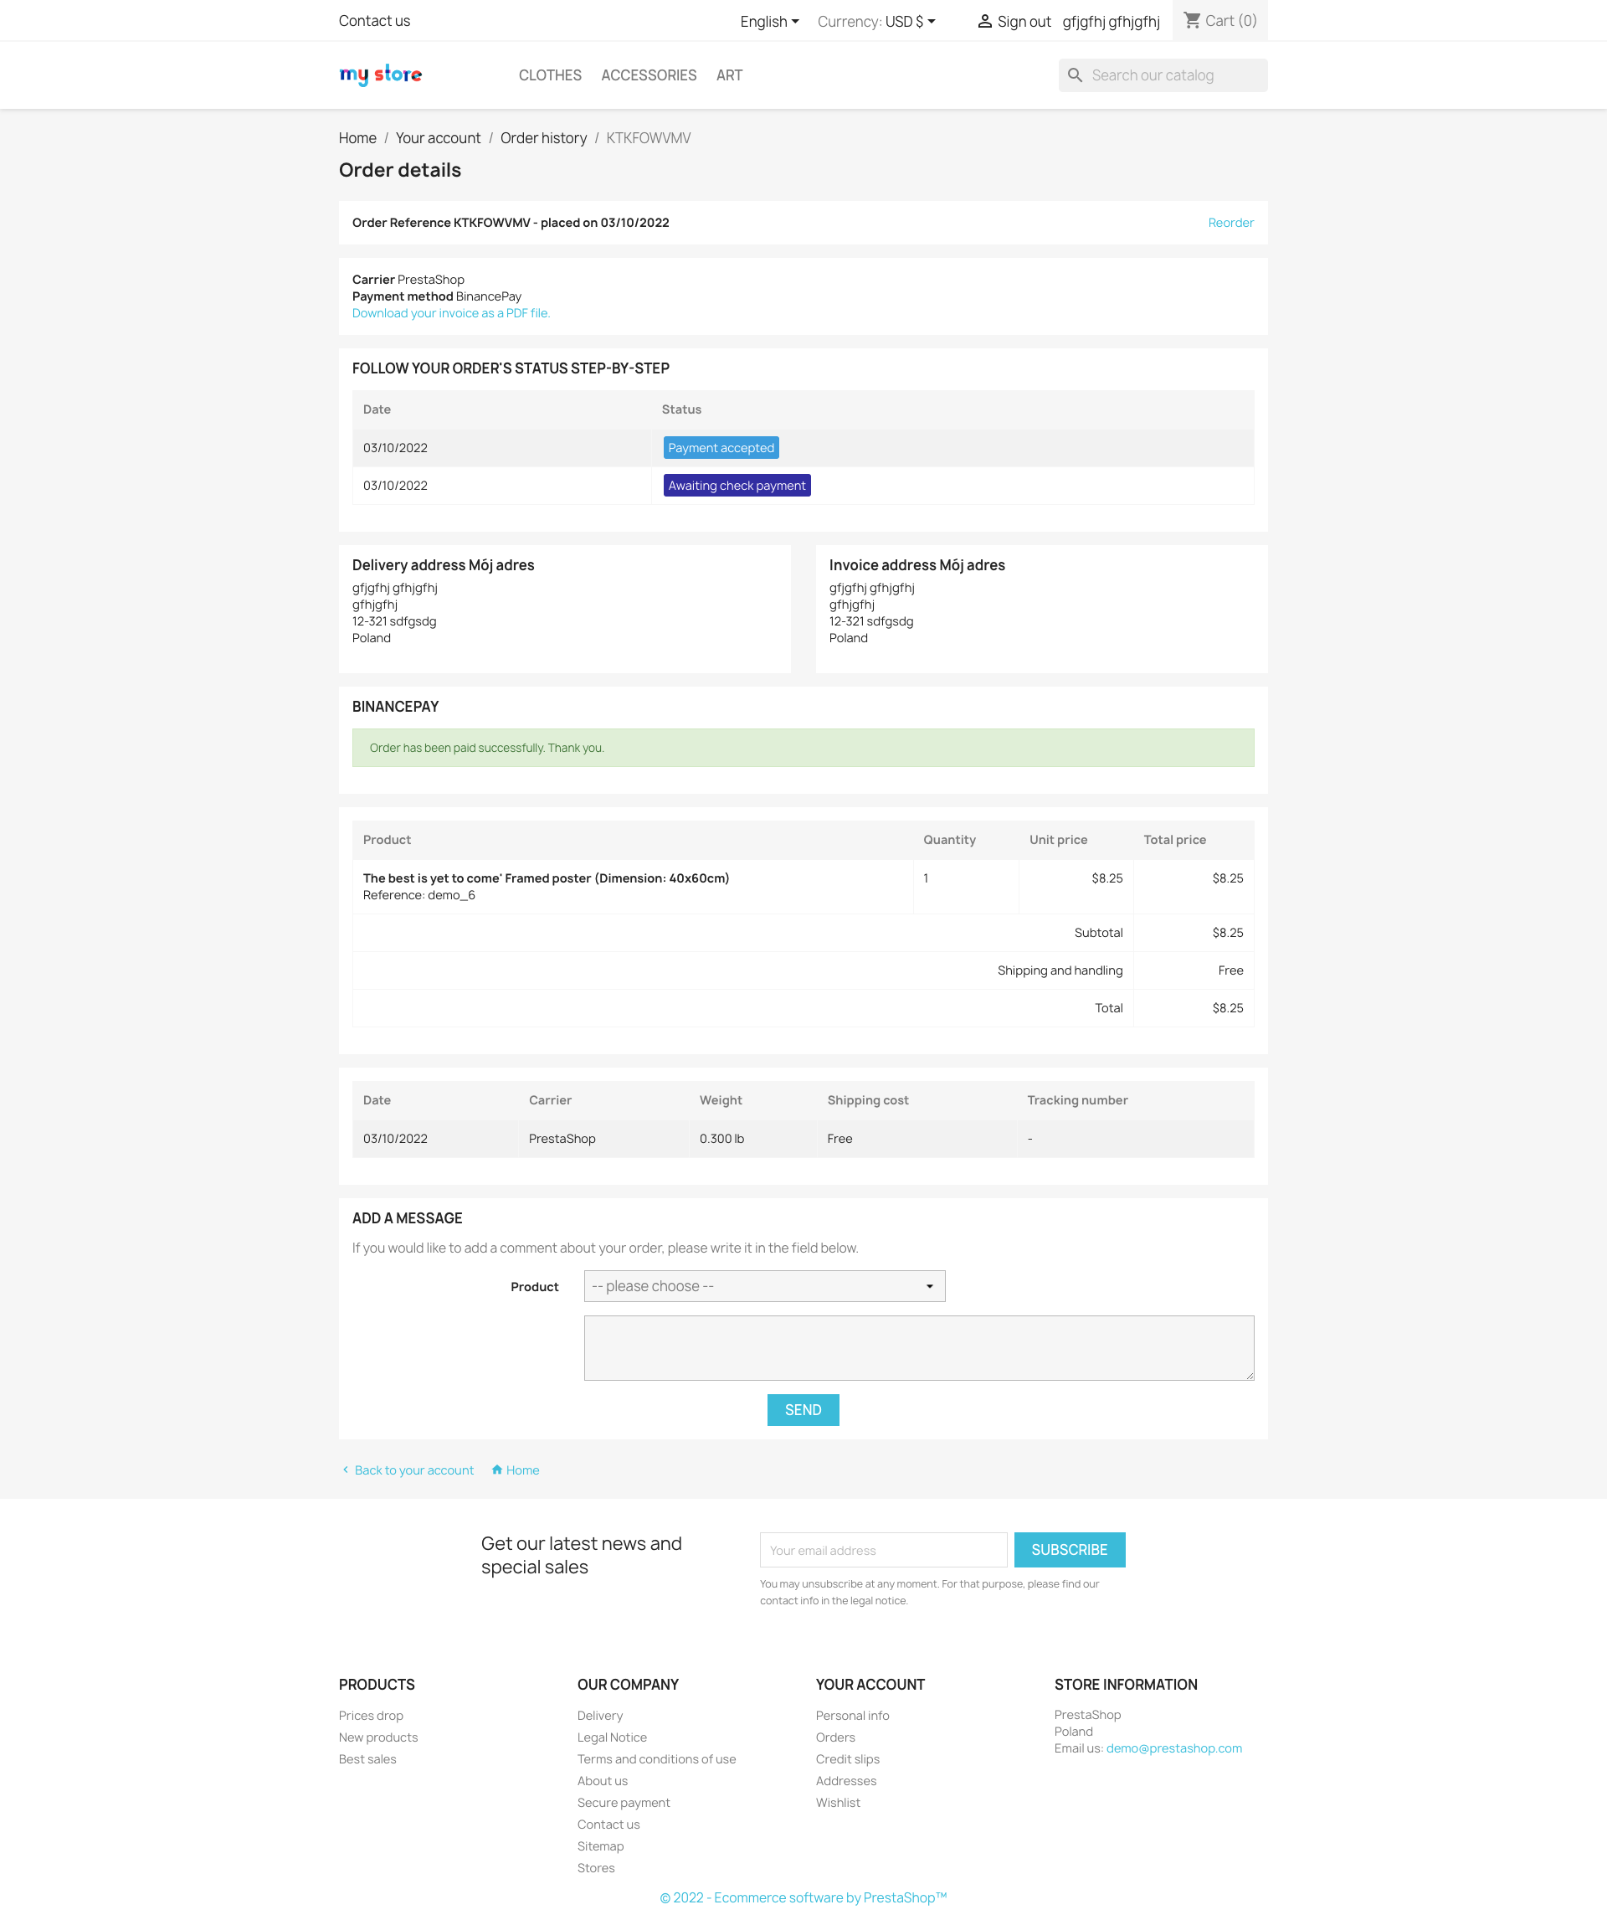Open About us footer link

click(x=602, y=1781)
